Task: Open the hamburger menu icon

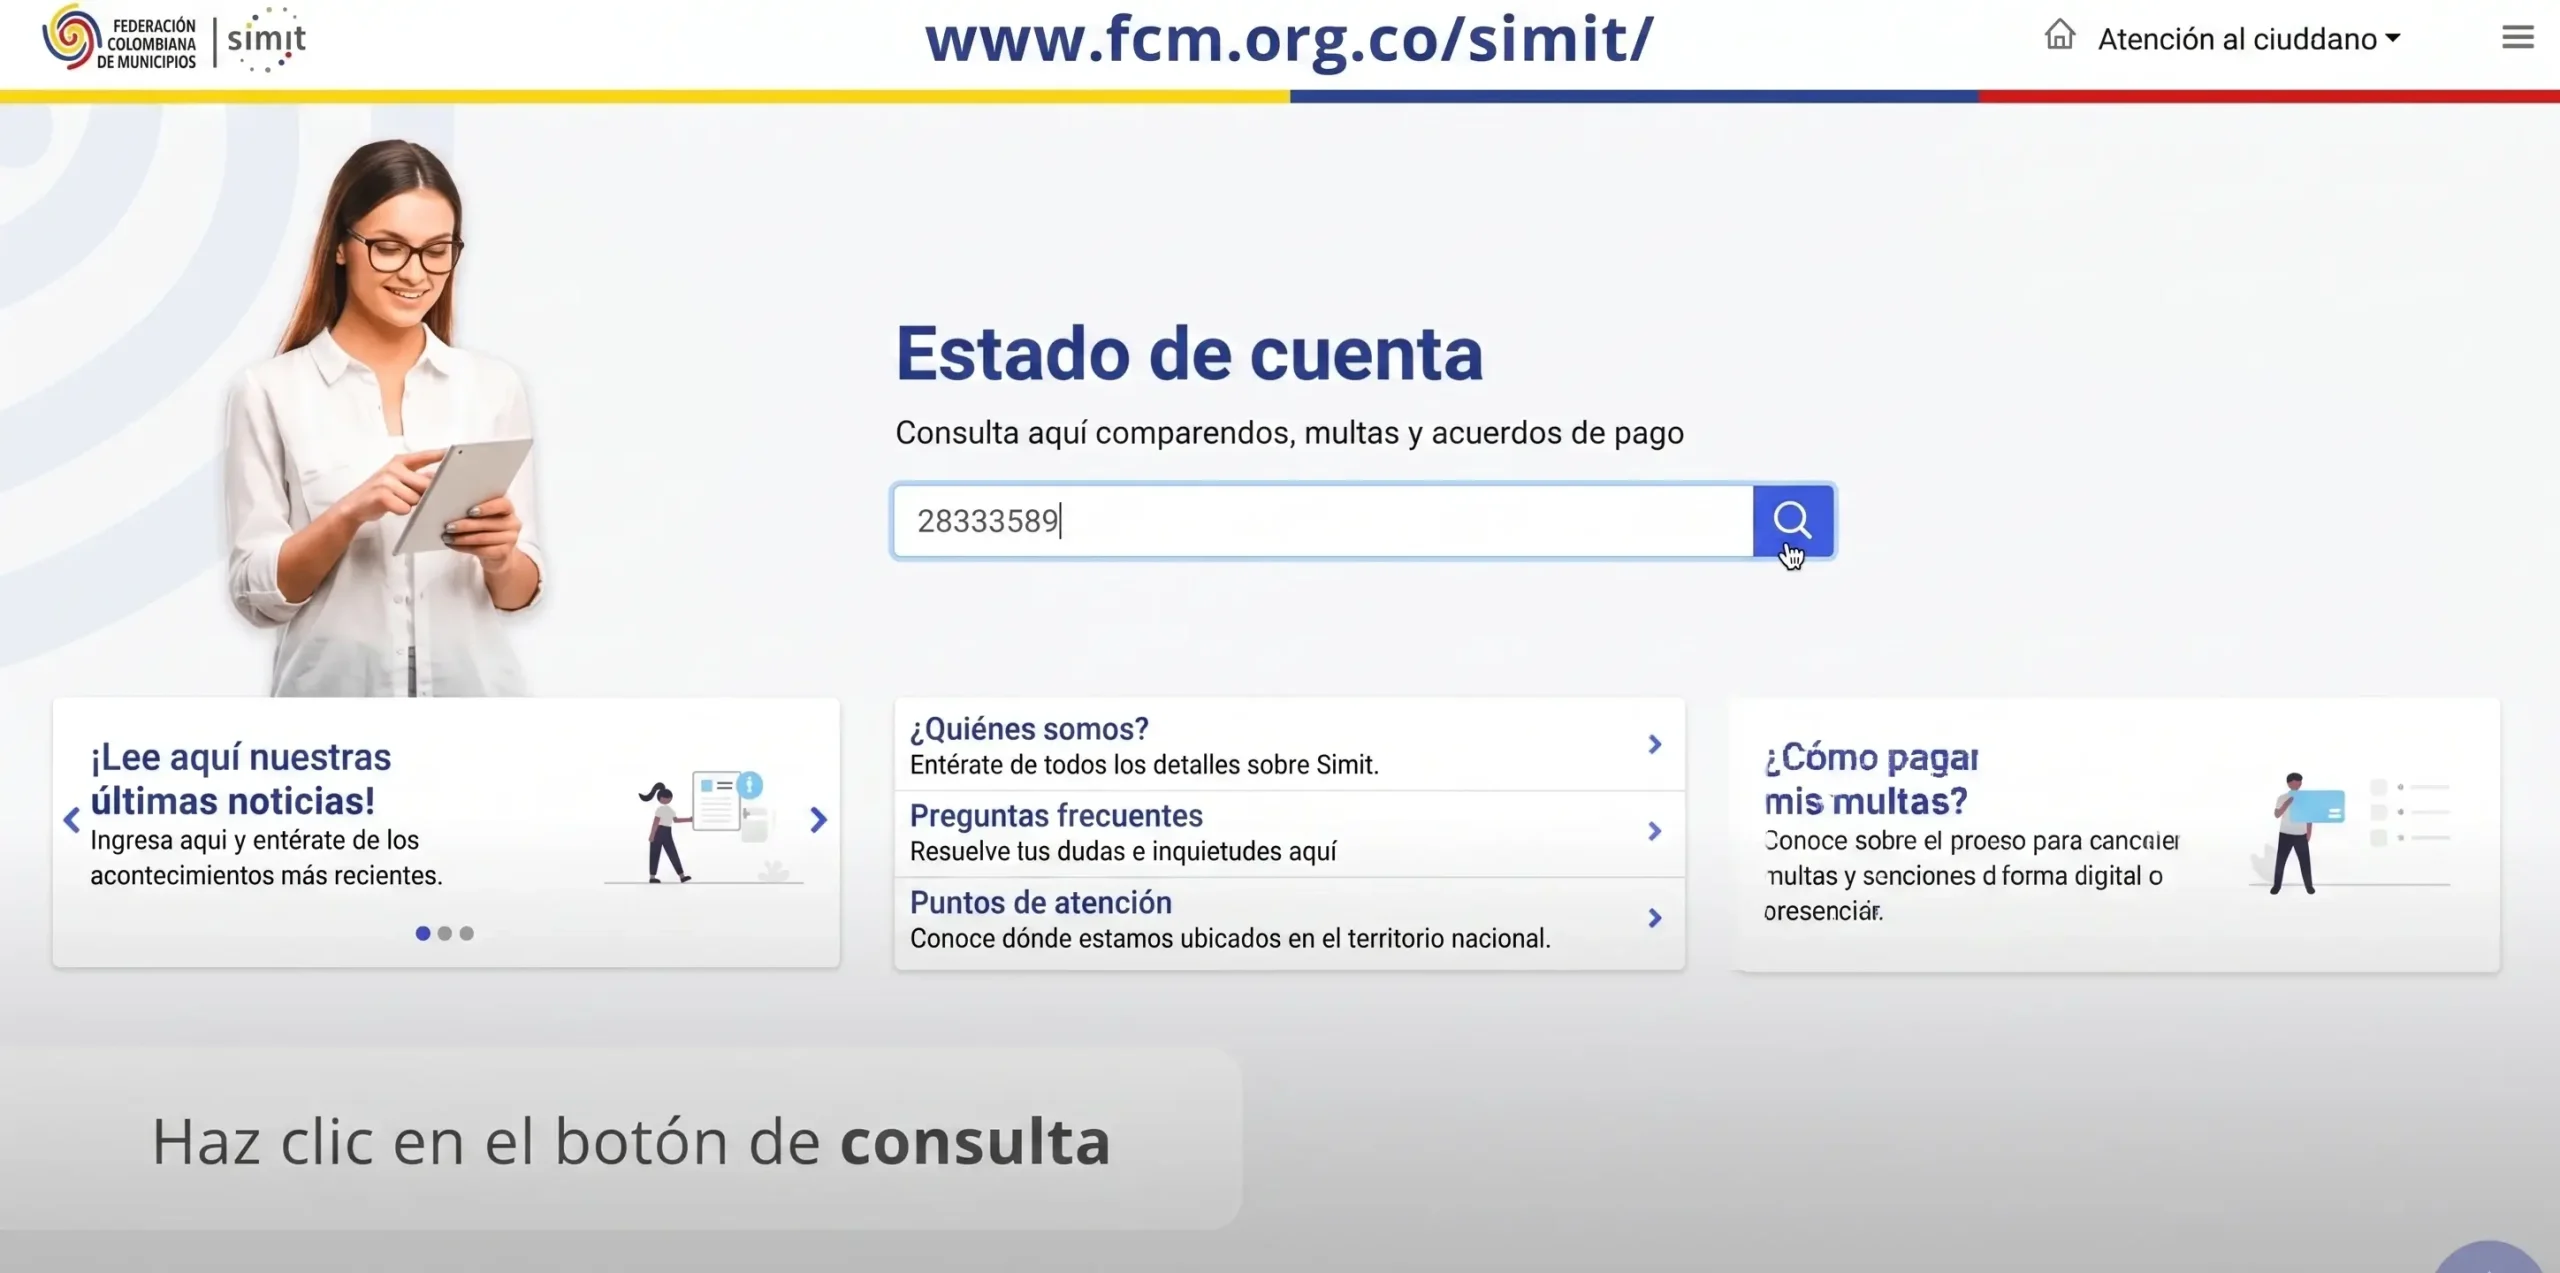Action: (x=2517, y=38)
